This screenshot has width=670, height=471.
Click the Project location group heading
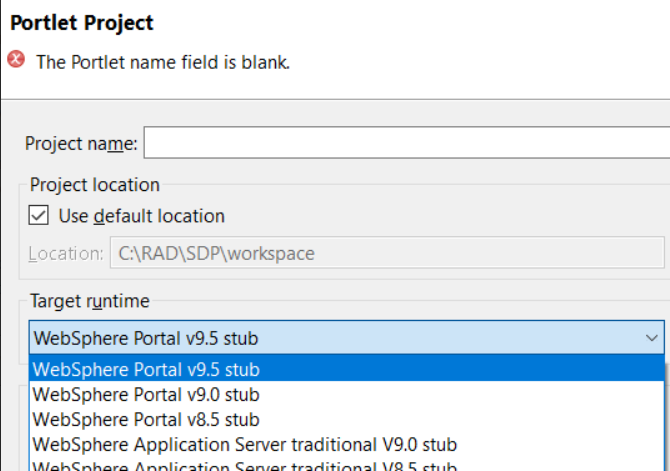pos(94,184)
